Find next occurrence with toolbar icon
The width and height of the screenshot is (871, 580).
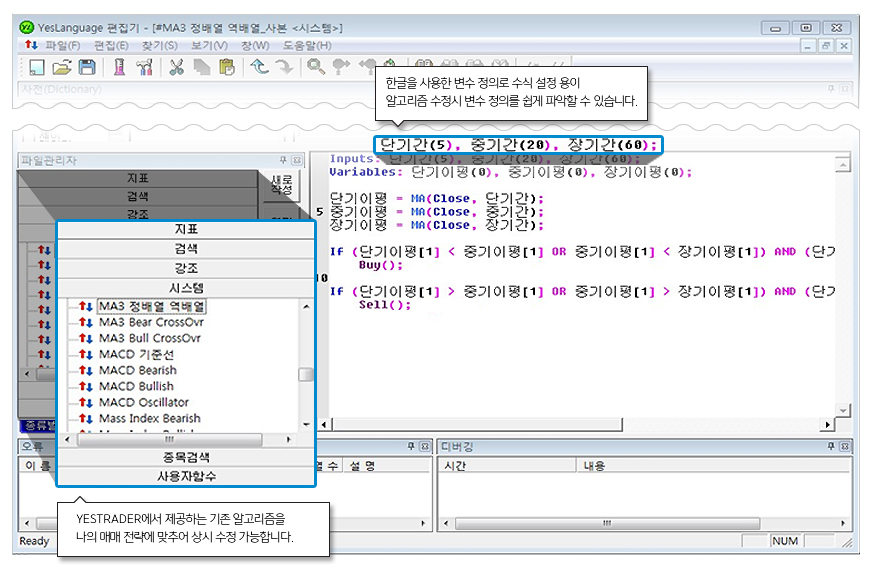click(x=341, y=67)
